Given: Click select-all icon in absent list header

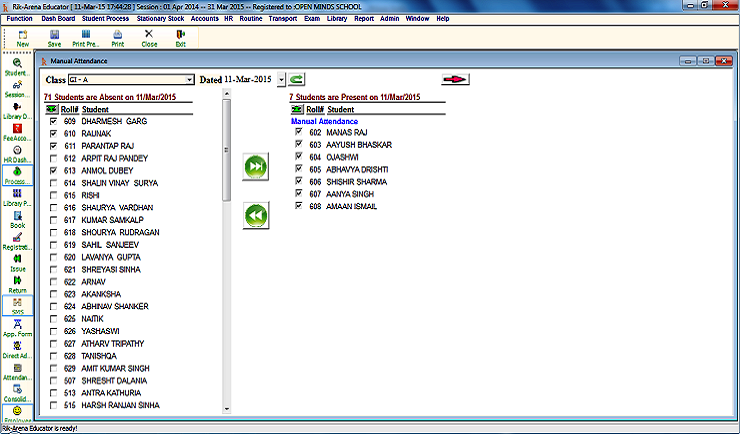Looking at the screenshot, I should coord(51,108).
